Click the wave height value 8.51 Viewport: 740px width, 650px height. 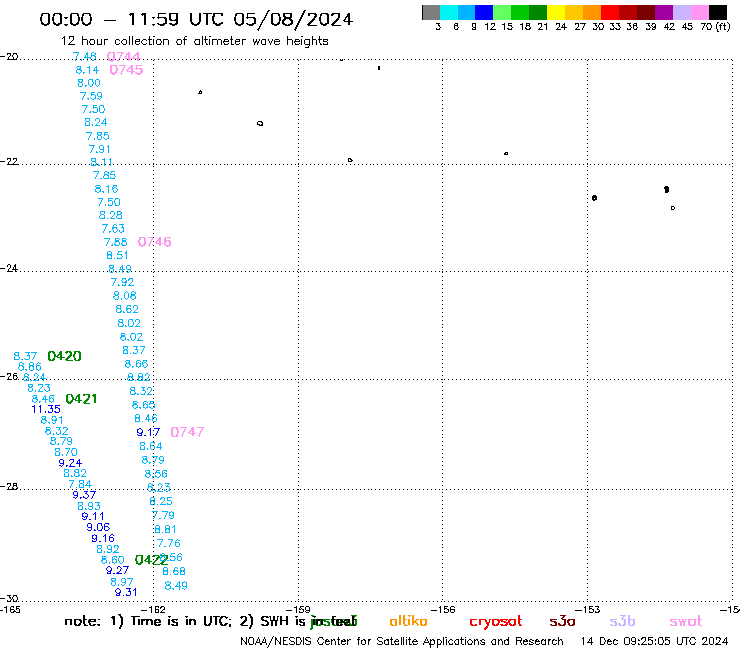pyautogui.click(x=118, y=255)
